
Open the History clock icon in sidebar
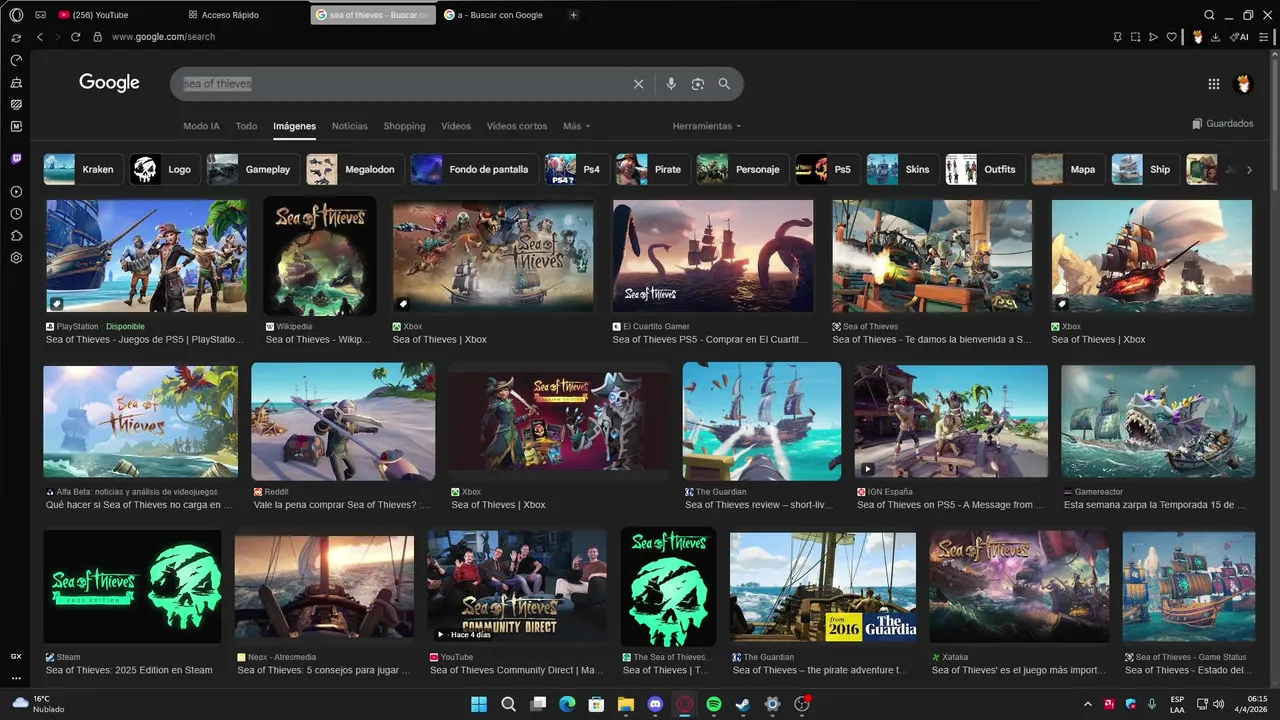pos(16,214)
